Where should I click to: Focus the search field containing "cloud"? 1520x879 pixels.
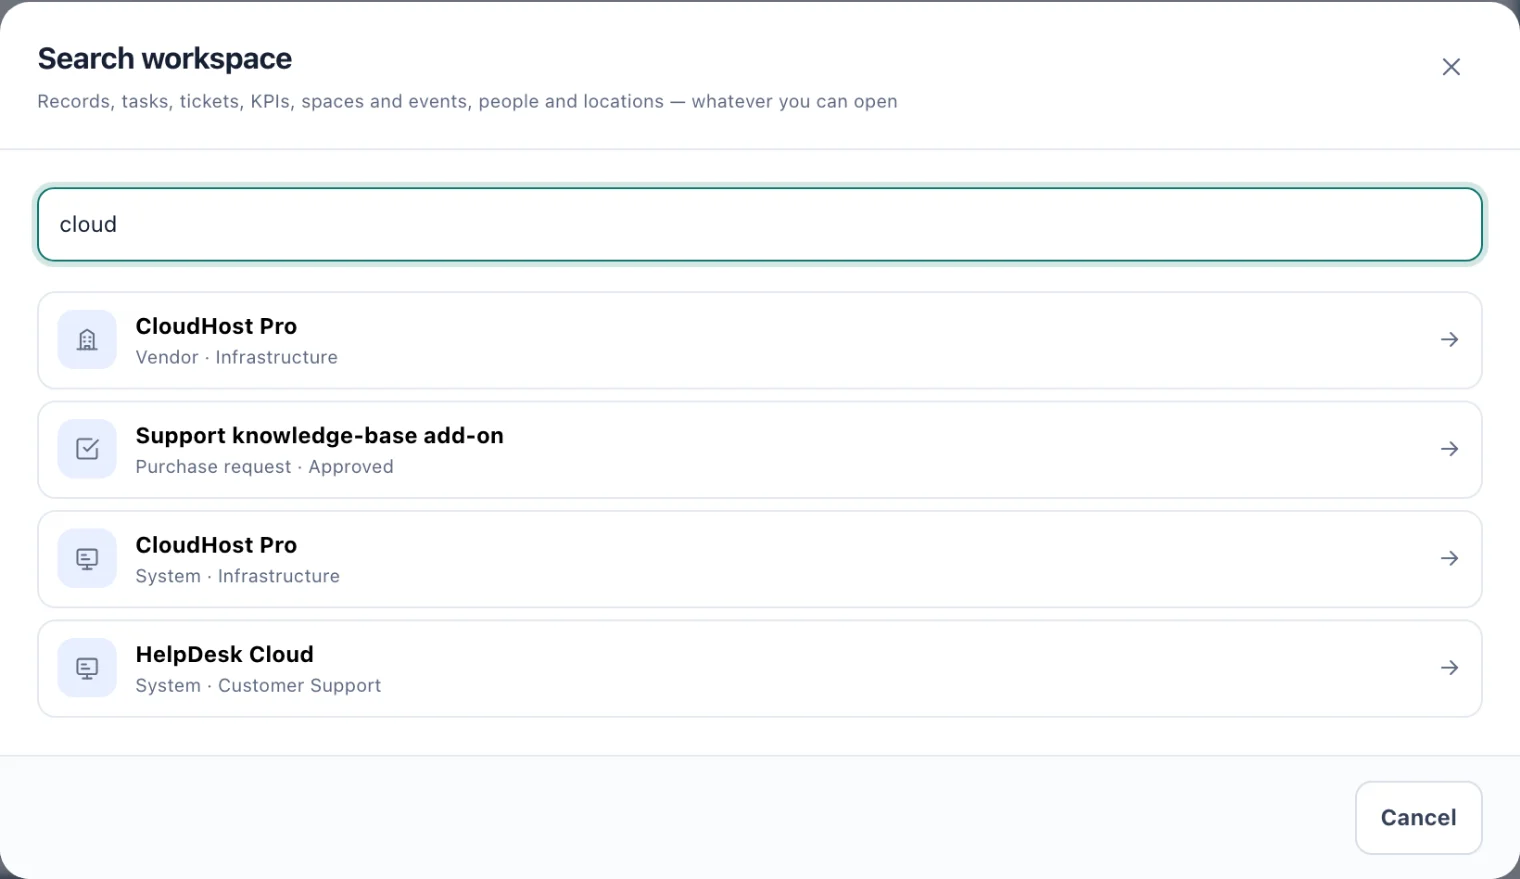point(760,224)
